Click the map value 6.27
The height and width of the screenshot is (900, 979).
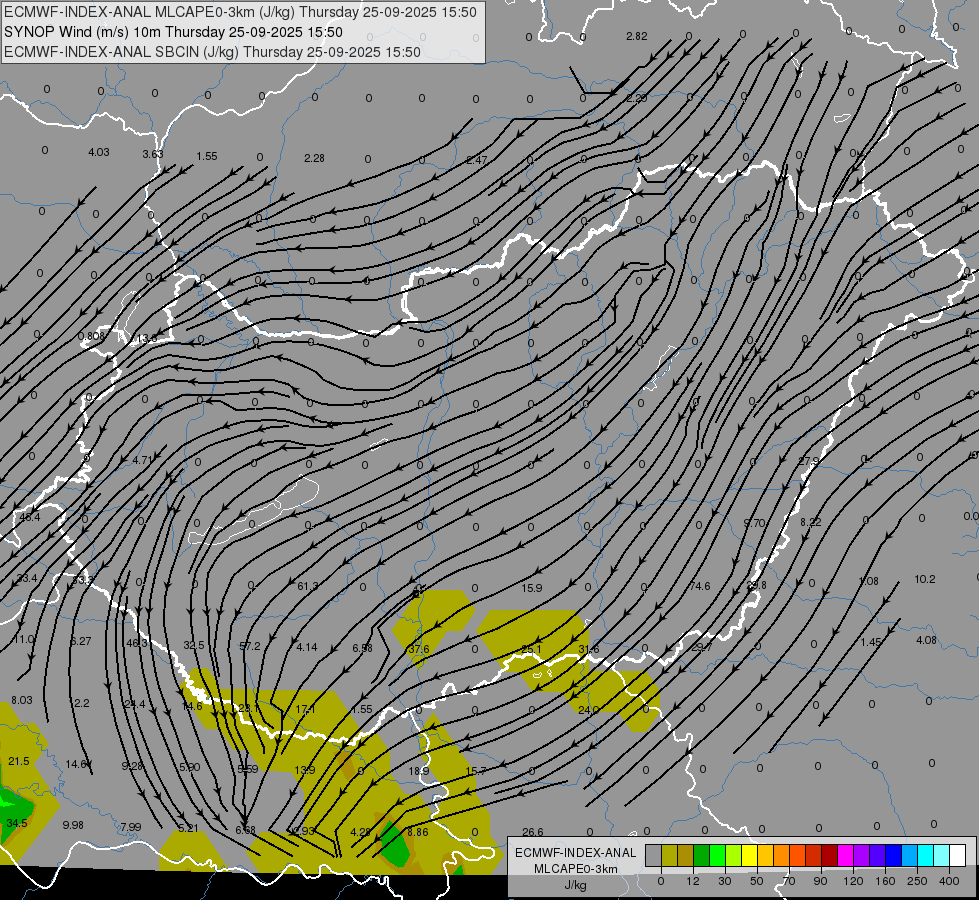[x=81, y=641]
